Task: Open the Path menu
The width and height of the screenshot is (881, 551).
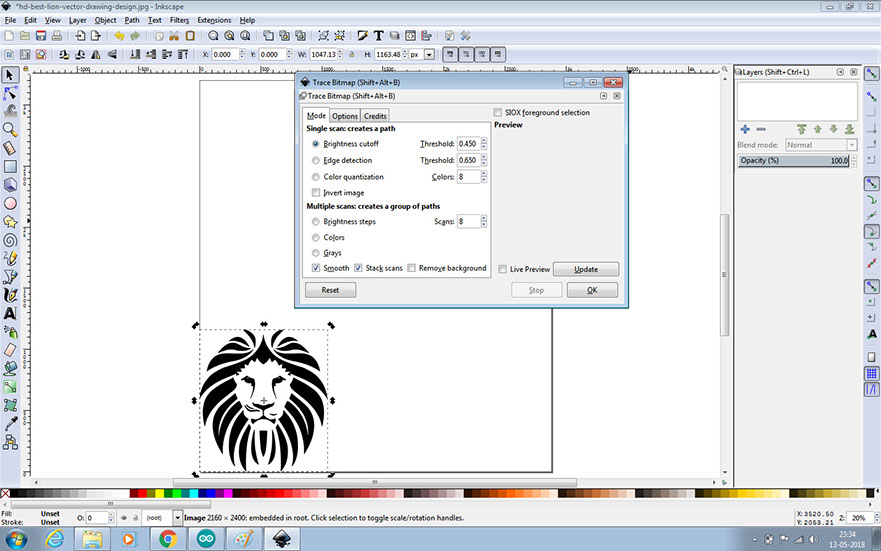Action: point(132,20)
